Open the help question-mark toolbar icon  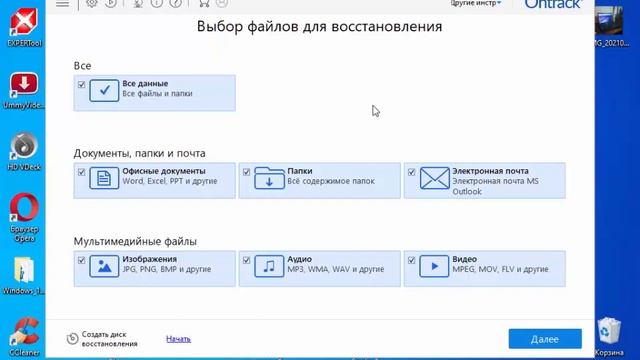click(x=176, y=3)
